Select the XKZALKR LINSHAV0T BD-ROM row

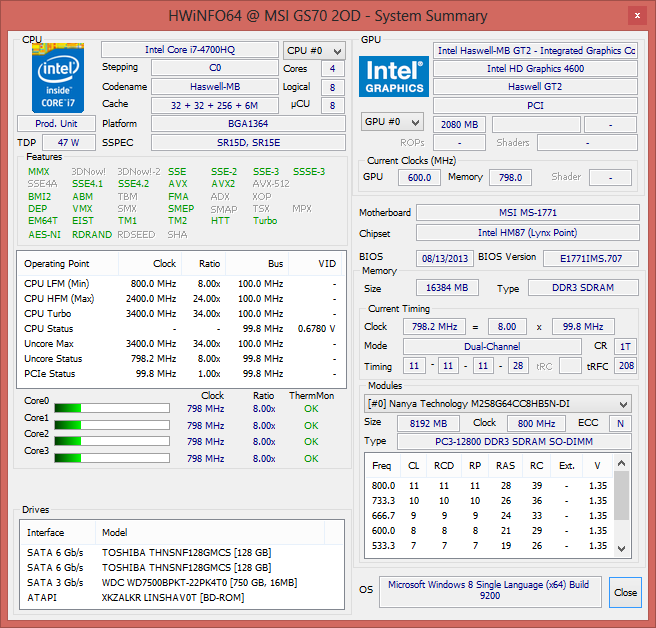[x=182, y=598]
